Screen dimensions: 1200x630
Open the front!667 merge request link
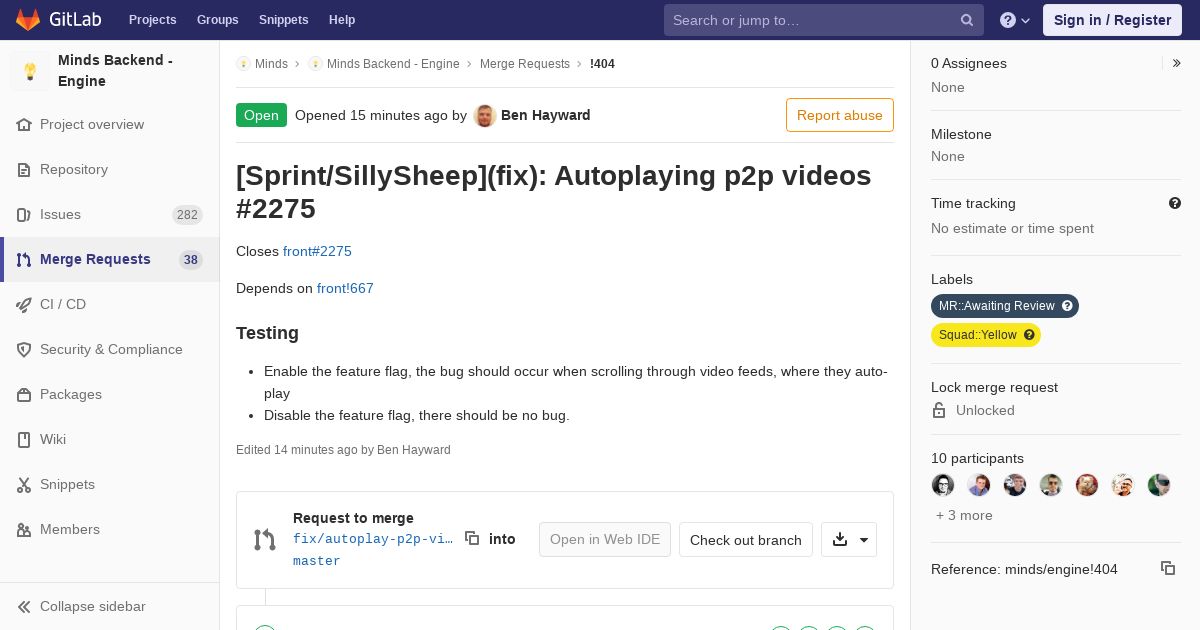pyautogui.click(x=345, y=288)
